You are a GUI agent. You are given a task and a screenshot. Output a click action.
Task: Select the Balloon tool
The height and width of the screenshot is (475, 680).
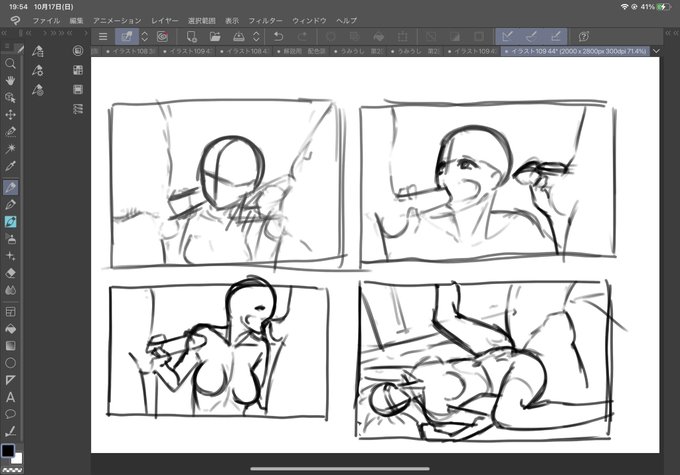tap(10, 414)
